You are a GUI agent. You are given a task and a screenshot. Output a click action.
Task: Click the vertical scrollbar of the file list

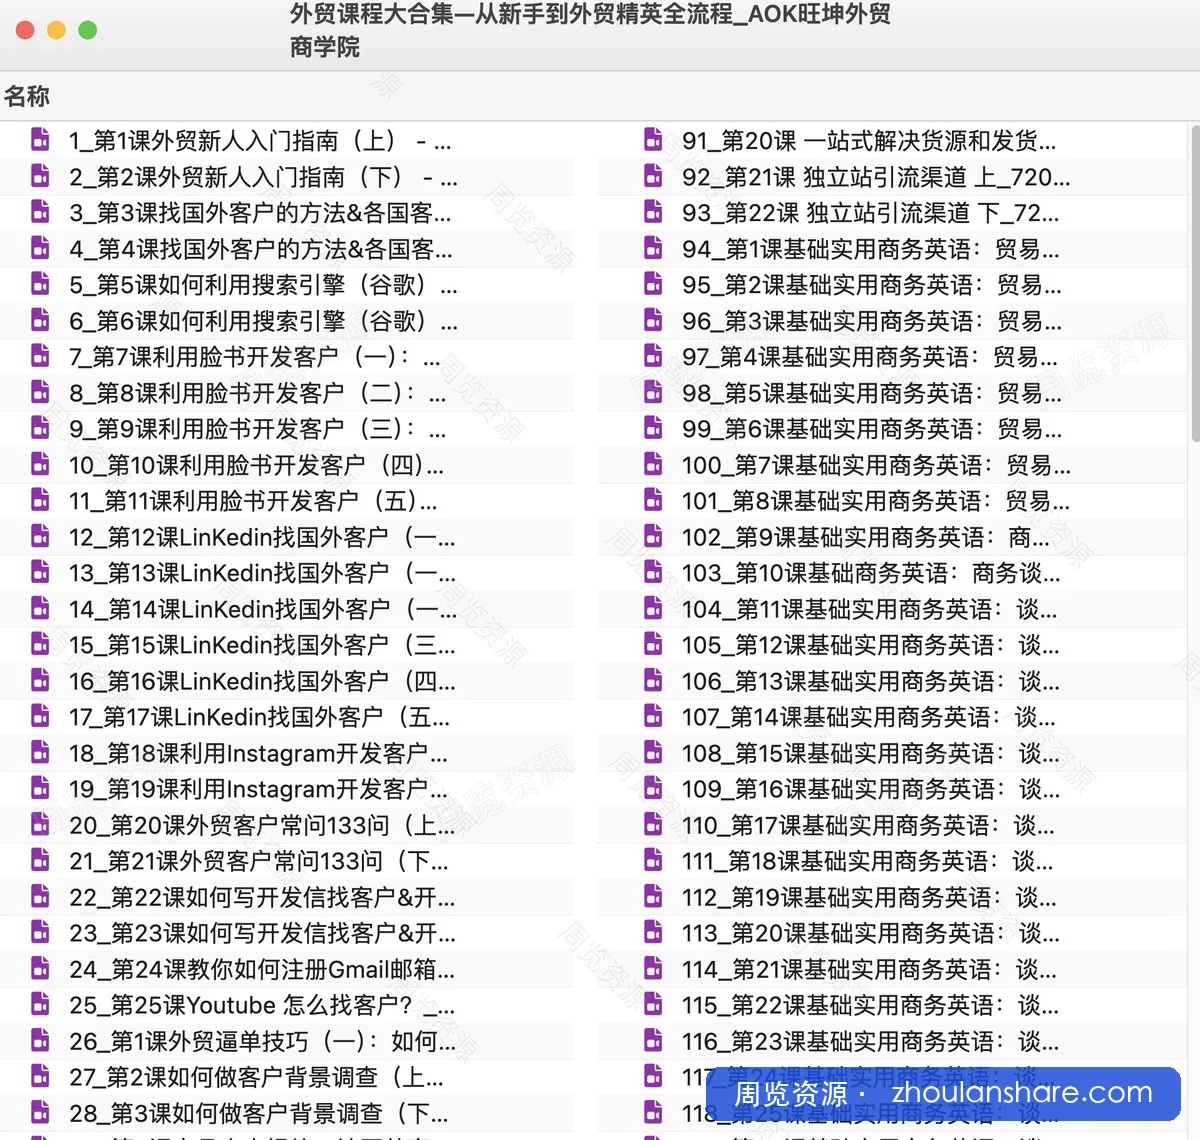point(1195,284)
